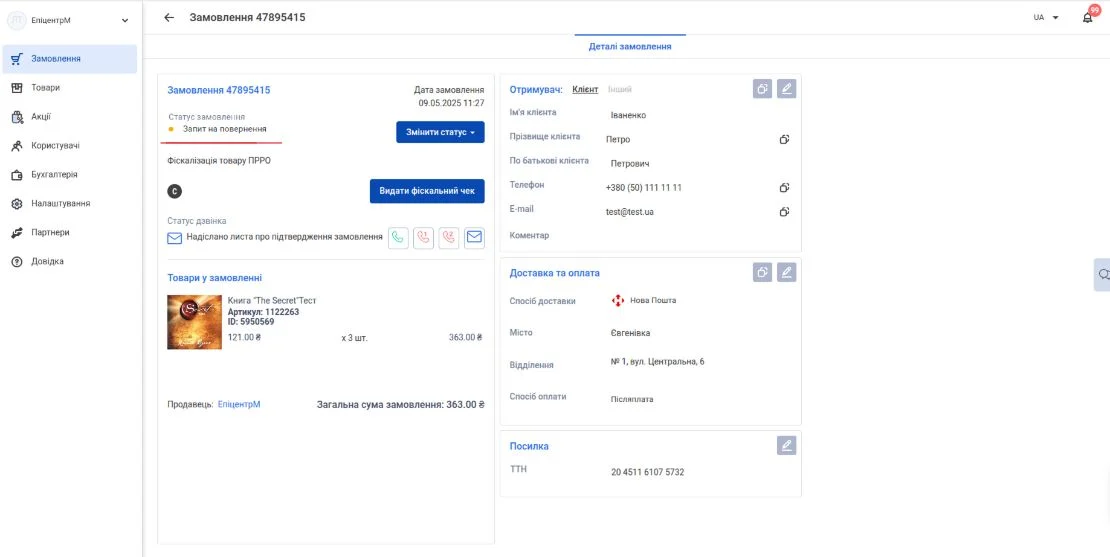Viewport: 1110px width, 557px height.
Task: Copy the client surname Петро
Action: tap(784, 139)
